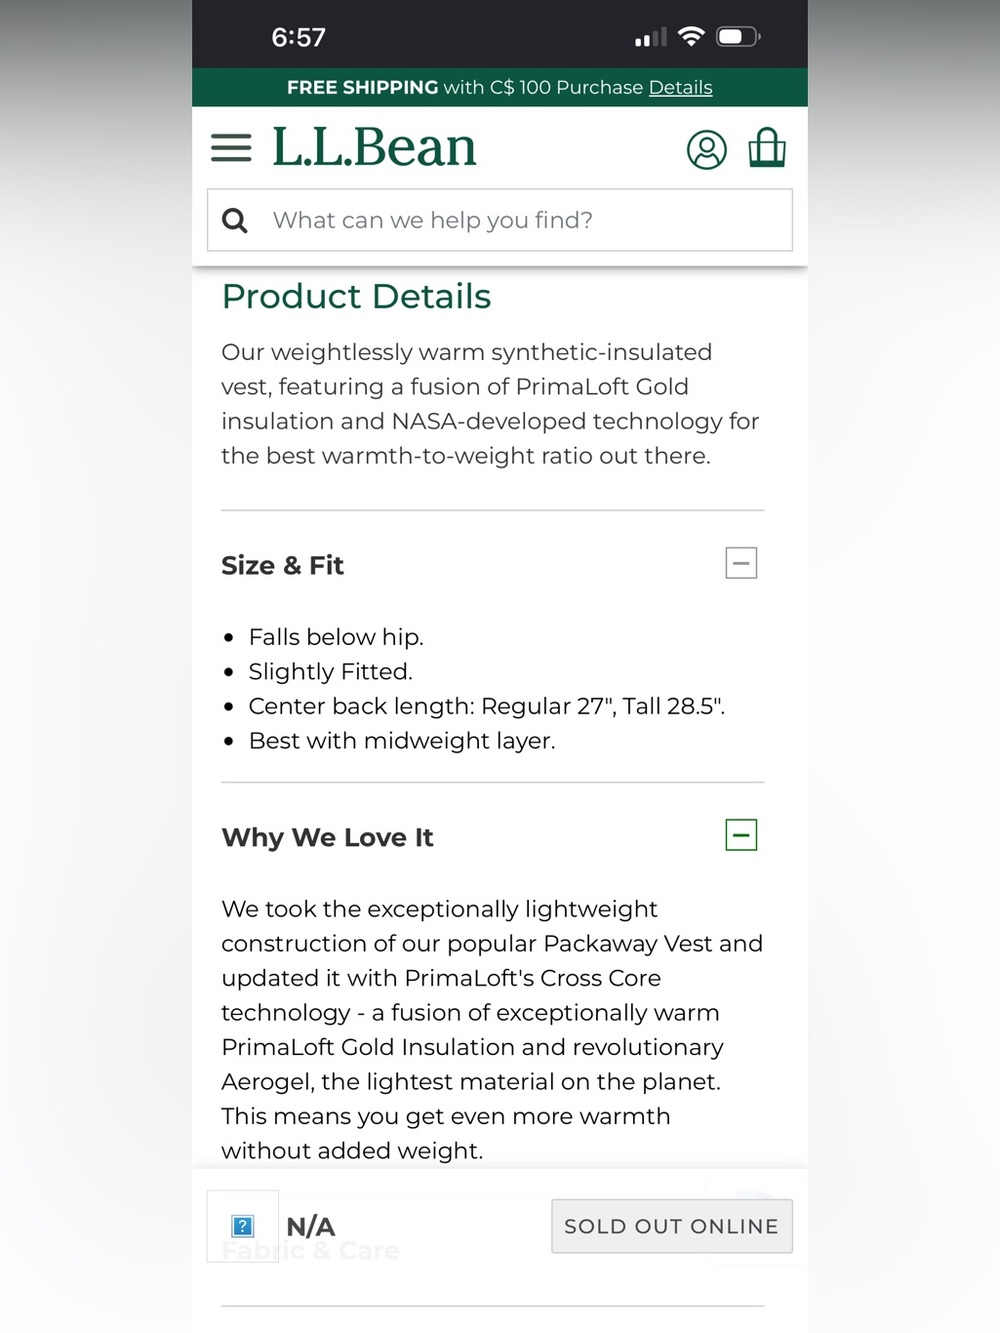Viewport: 1000px width, 1333px height.
Task: Open the hamburger navigation menu
Action: (231, 148)
